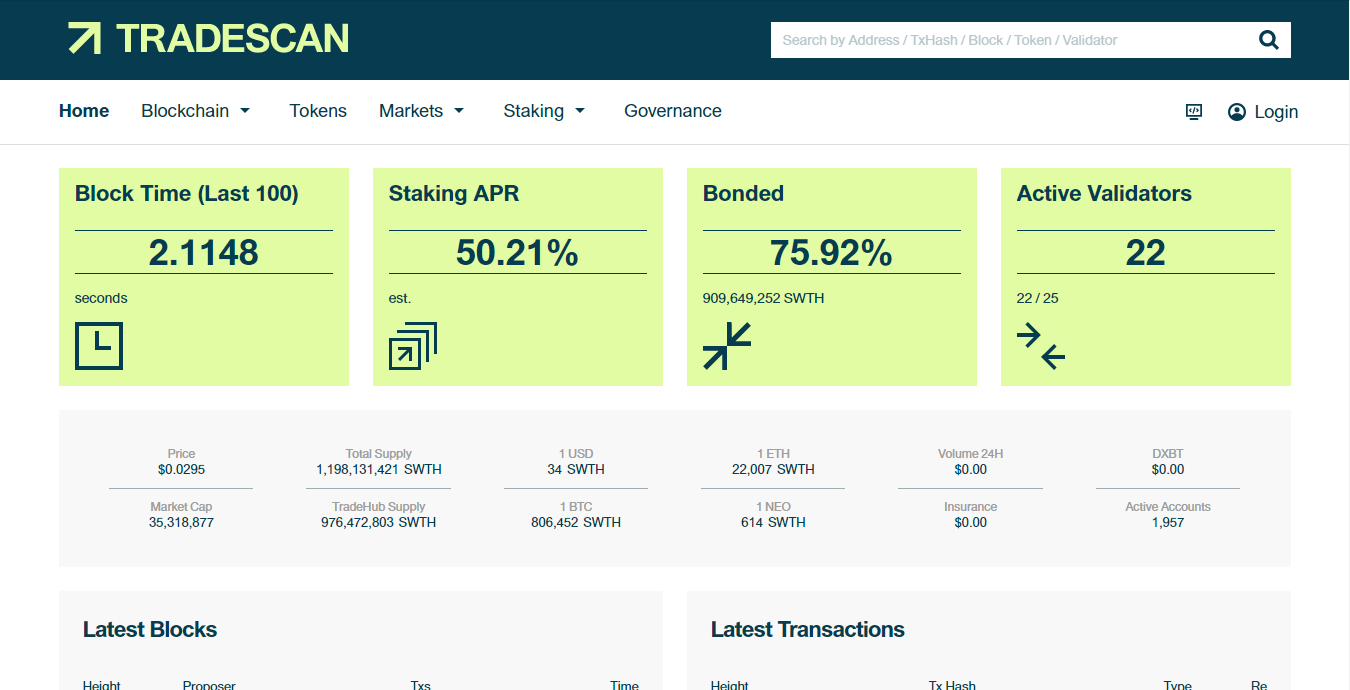Expand the Markets dropdown menu
This screenshot has width=1350, height=690.
click(x=422, y=111)
